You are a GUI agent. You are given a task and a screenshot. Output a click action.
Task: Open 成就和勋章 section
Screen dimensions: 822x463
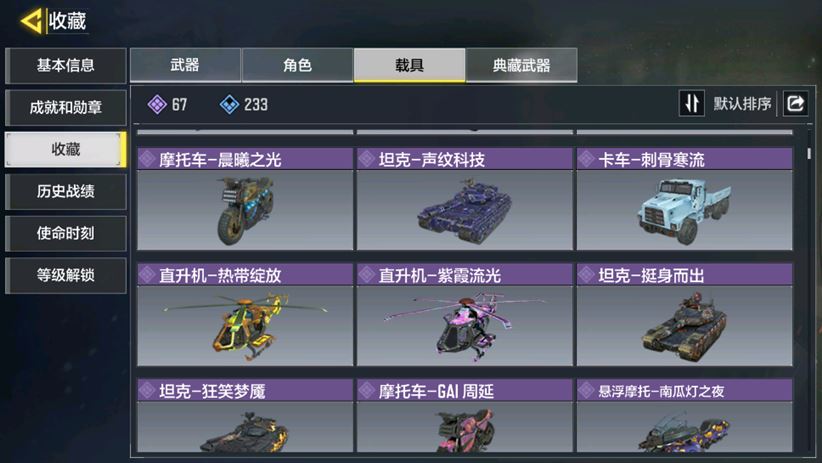tap(66, 107)
